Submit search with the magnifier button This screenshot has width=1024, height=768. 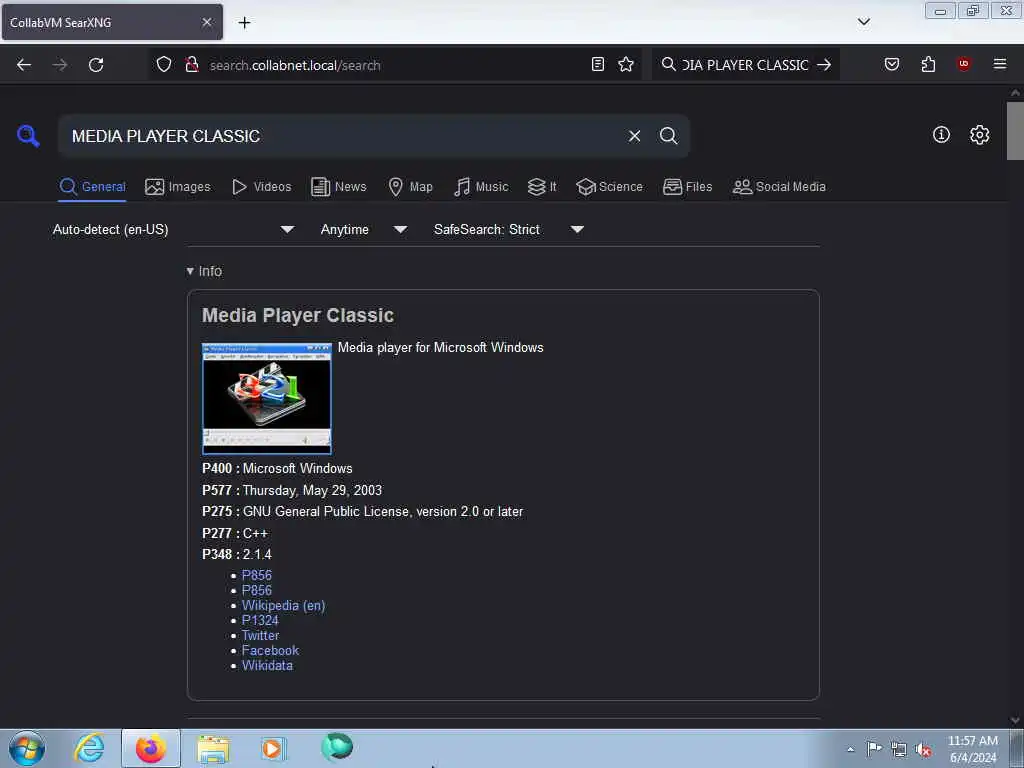pyautogui.click(x=668, y=136)
